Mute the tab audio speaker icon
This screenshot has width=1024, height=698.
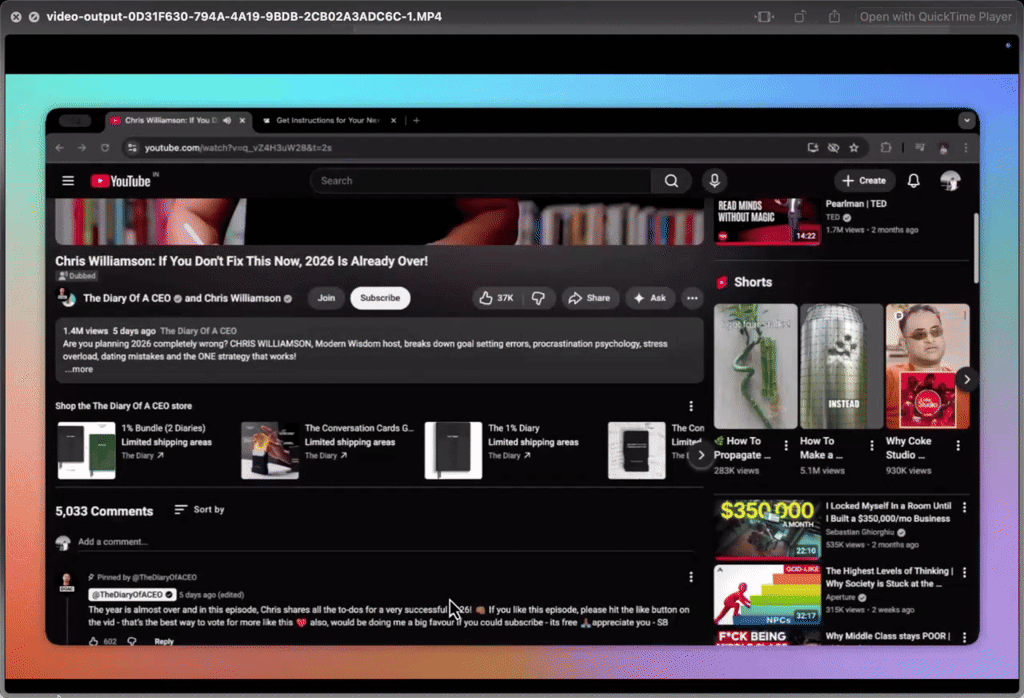227,120
